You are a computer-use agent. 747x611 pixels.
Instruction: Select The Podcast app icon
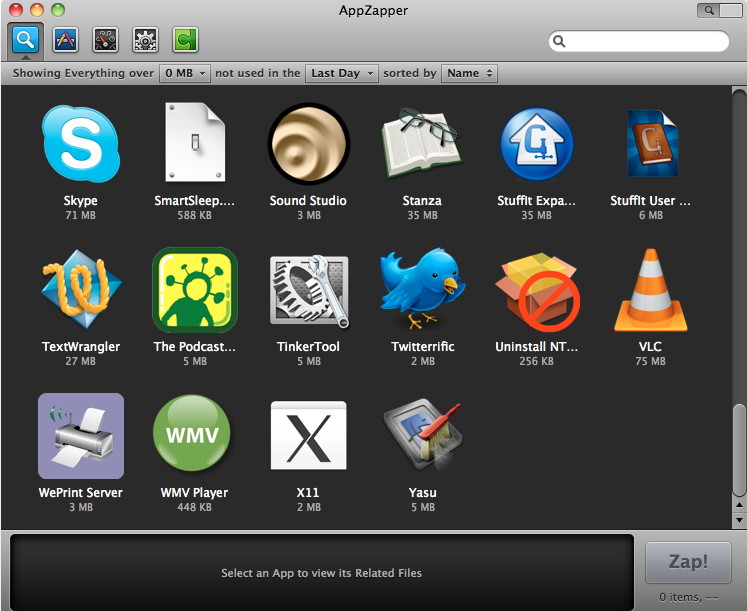(x=195, y=290)
